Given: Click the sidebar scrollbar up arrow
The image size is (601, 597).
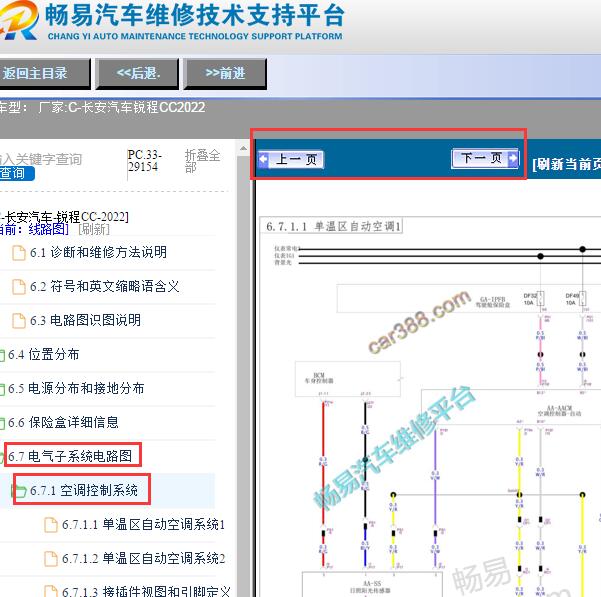Looking at the screenshot, I should tap(243, 148).
